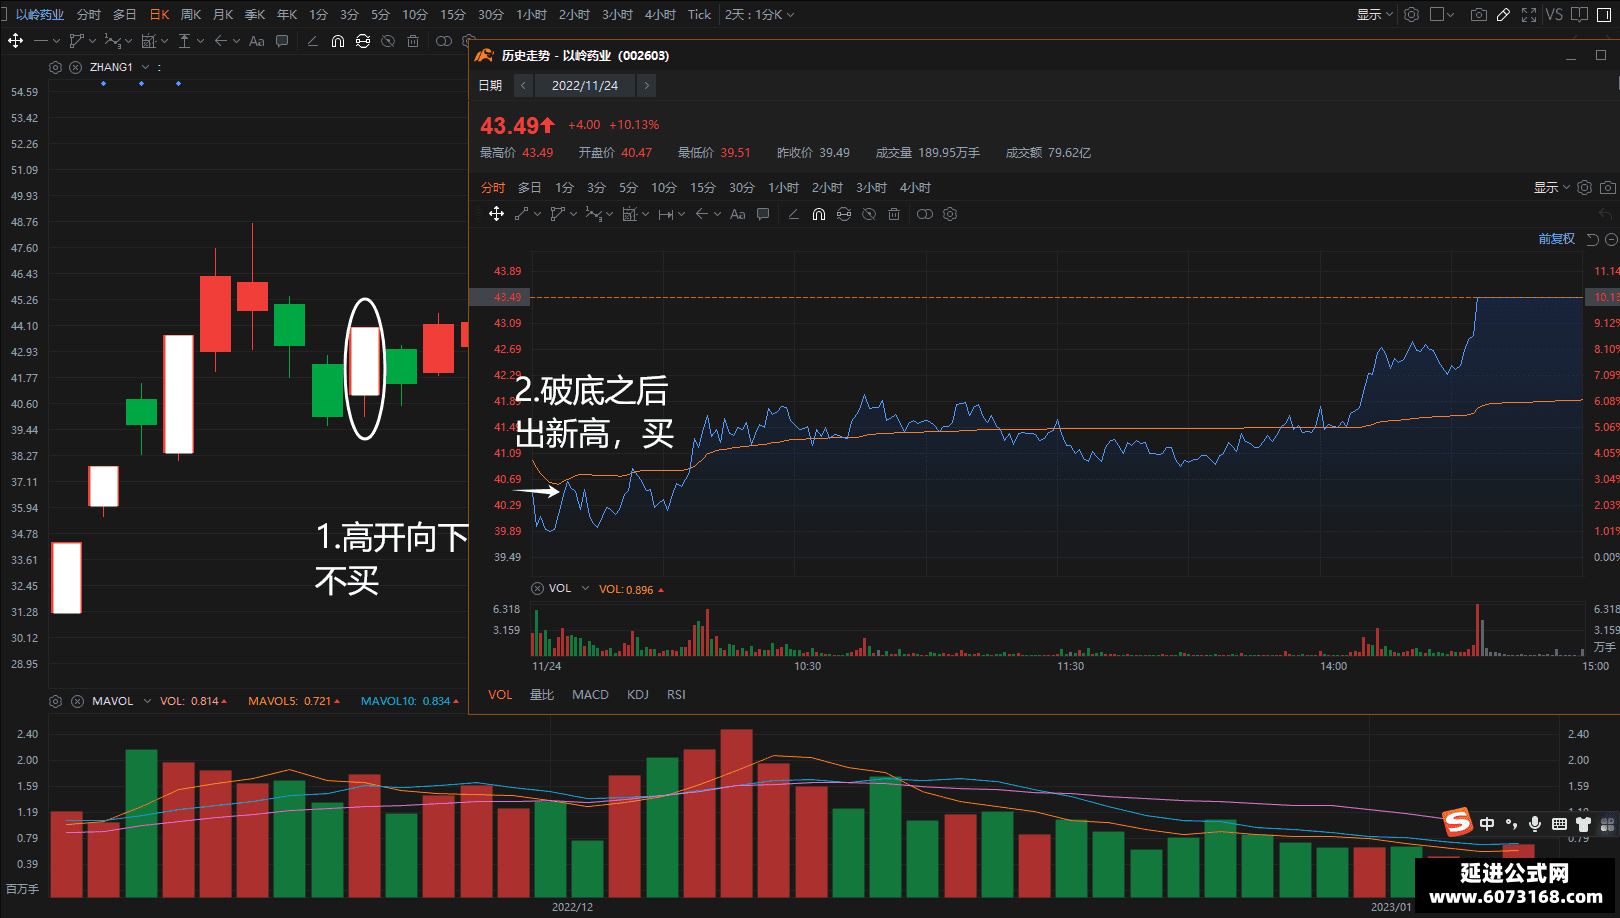
Task: Go to previous date with left arrow
Action: pyautogui.click(x=523, y=86)
